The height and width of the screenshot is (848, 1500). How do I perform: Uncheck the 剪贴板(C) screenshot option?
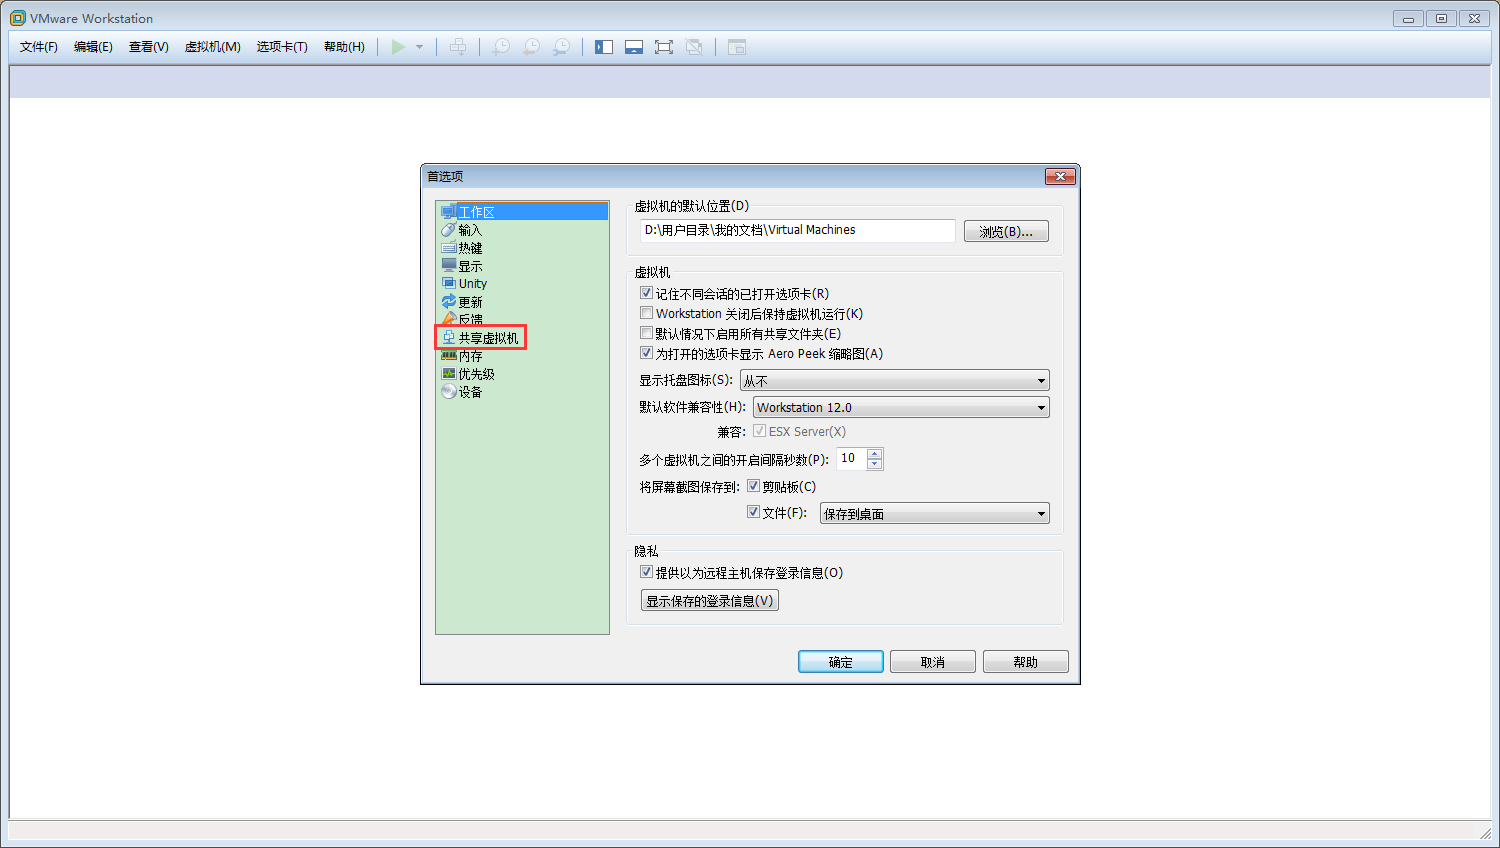[x=754, y=485]
